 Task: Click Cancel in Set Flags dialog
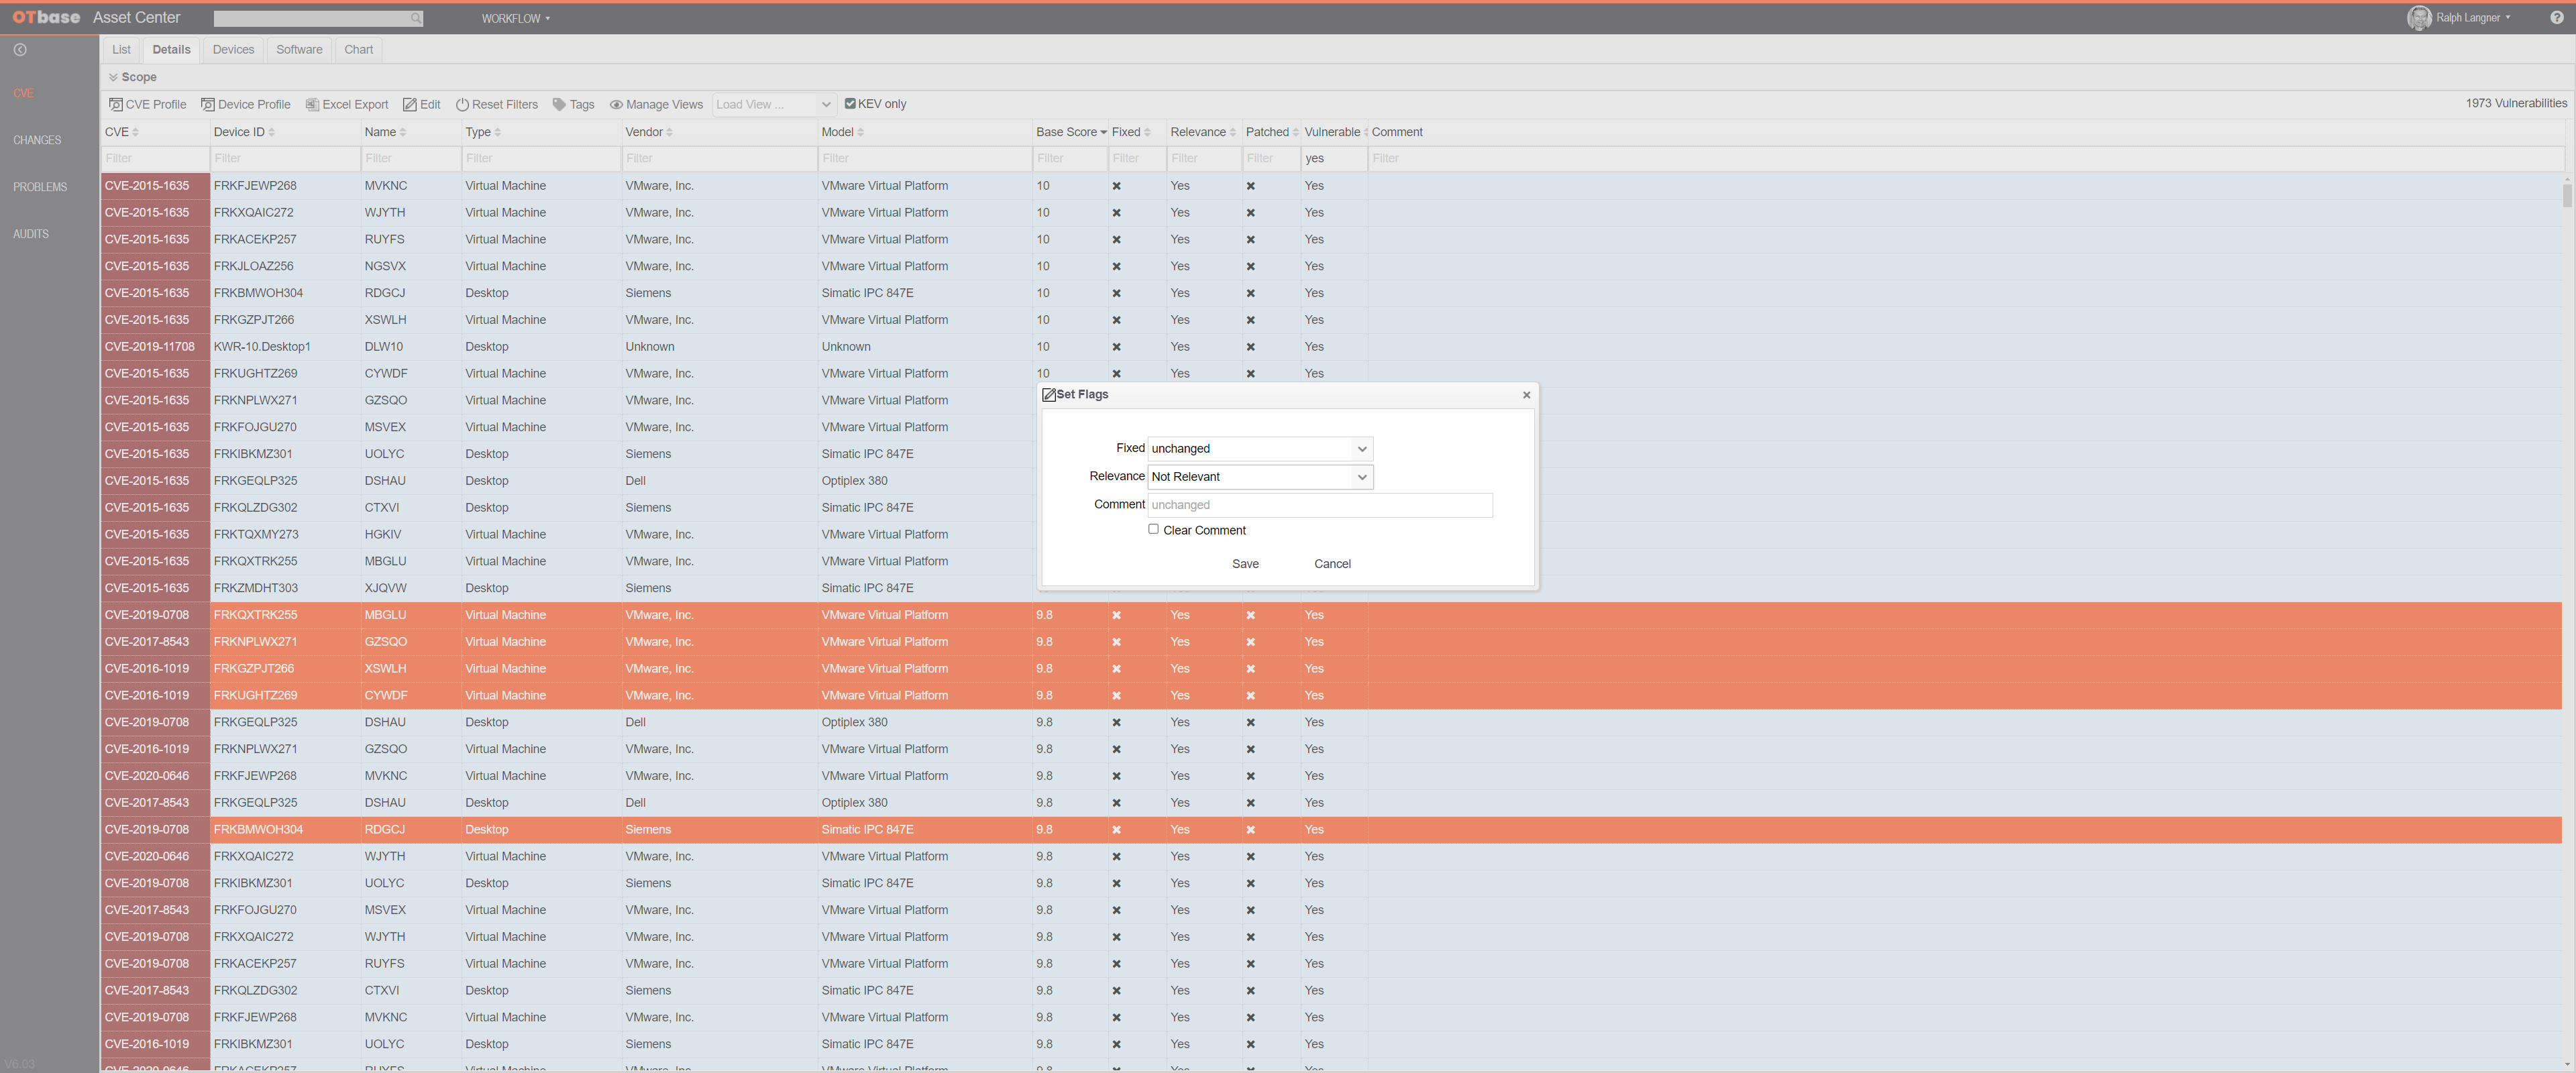[x=1332, y=564]
